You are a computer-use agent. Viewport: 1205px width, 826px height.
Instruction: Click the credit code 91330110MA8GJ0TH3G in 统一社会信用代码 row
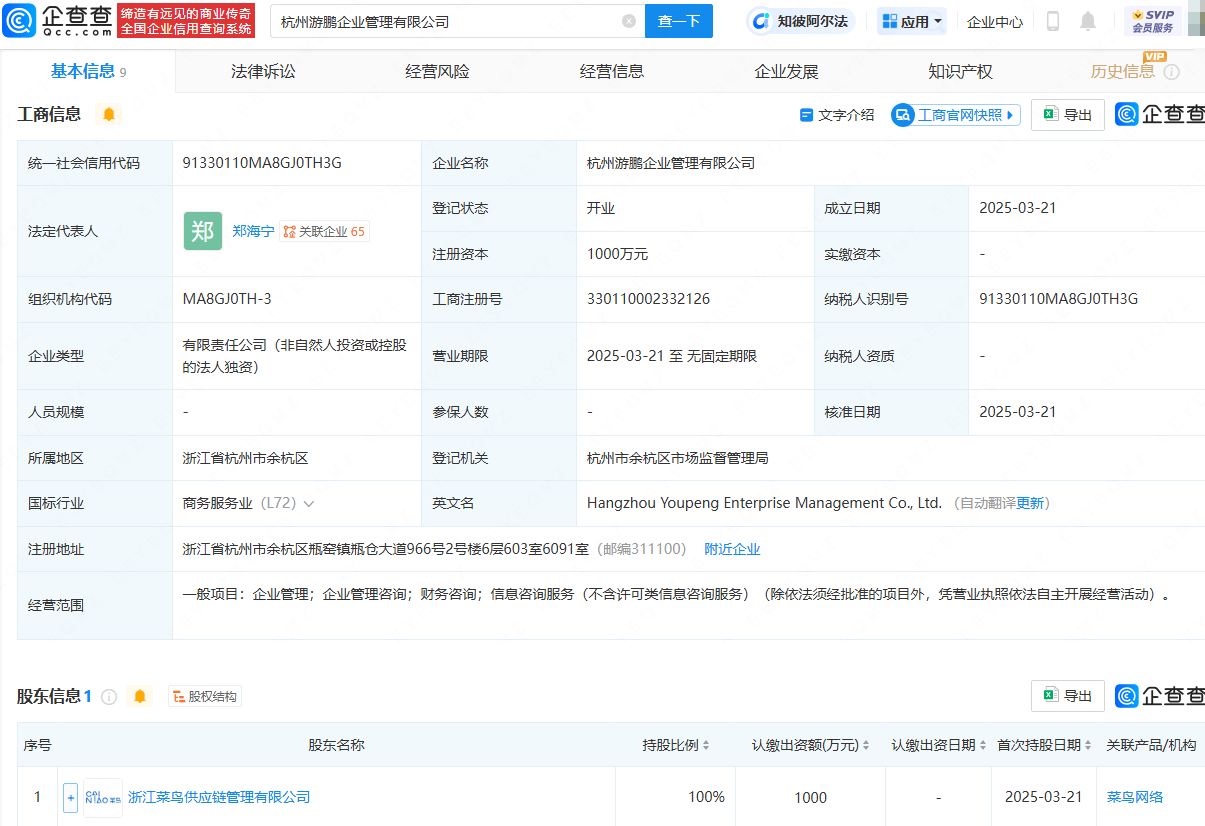(x=262, y=162)
